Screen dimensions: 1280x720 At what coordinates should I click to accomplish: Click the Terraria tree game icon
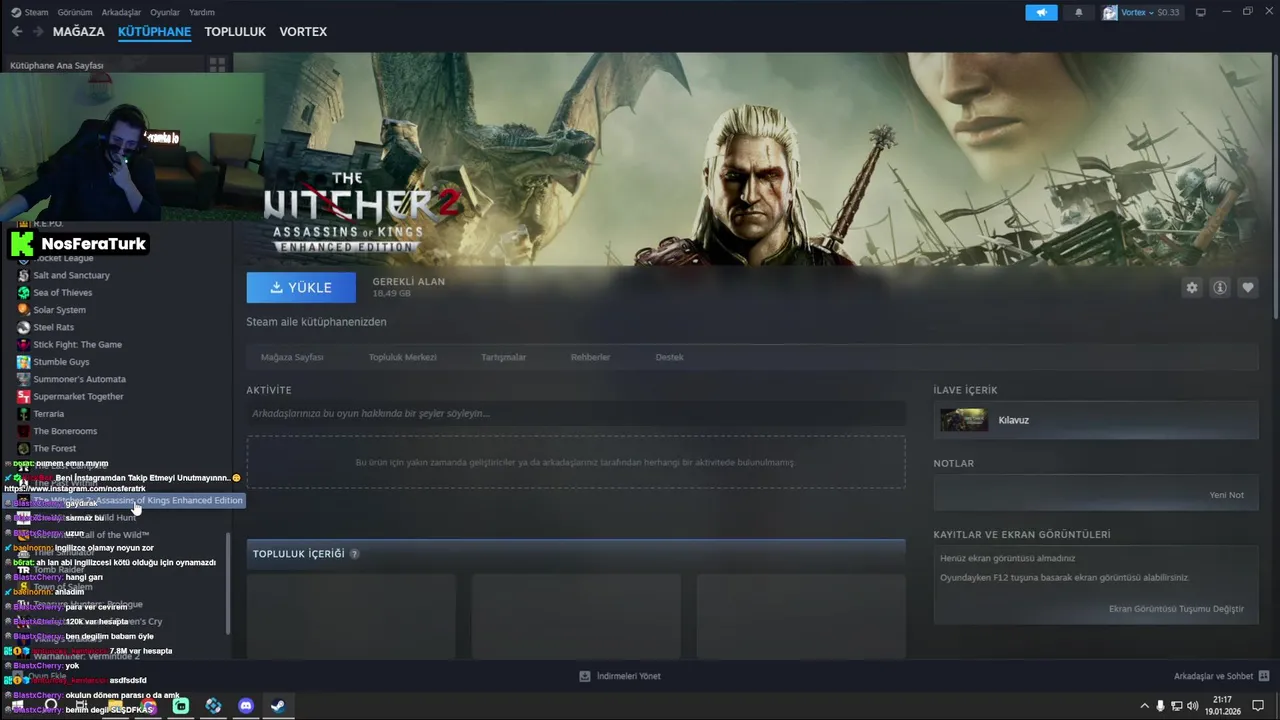click(24, 414)
